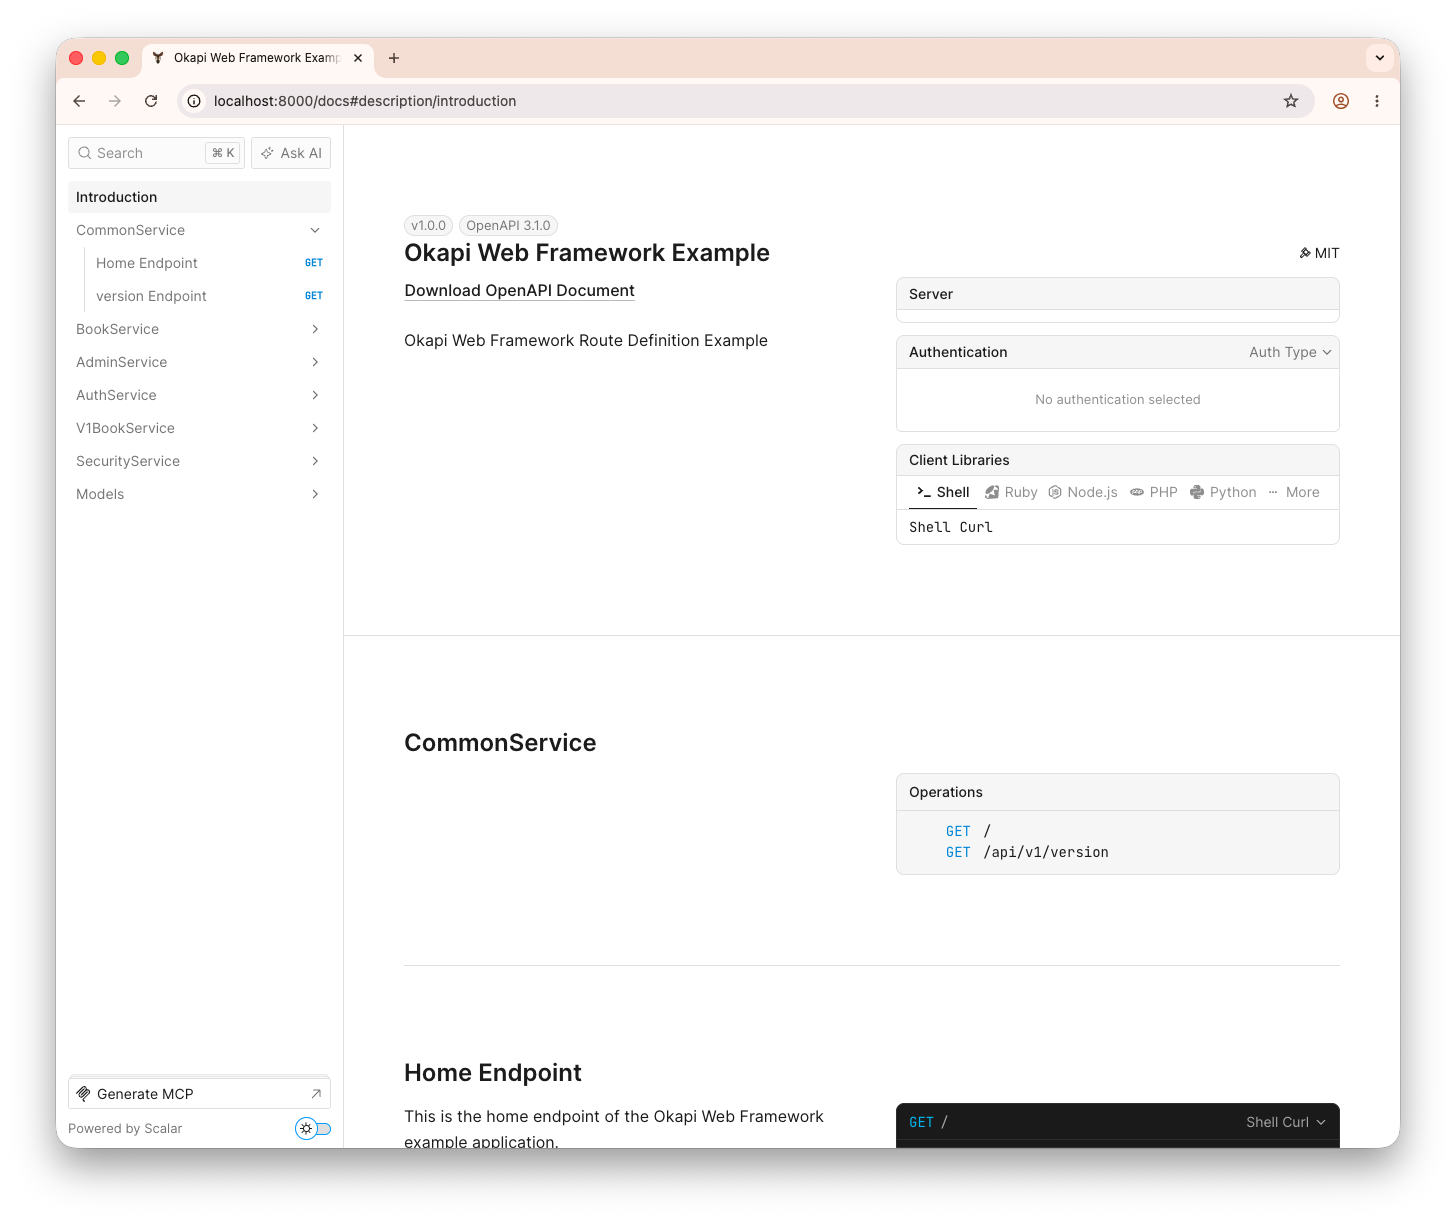Select the Shell client library tab

[x=943, y=492]
